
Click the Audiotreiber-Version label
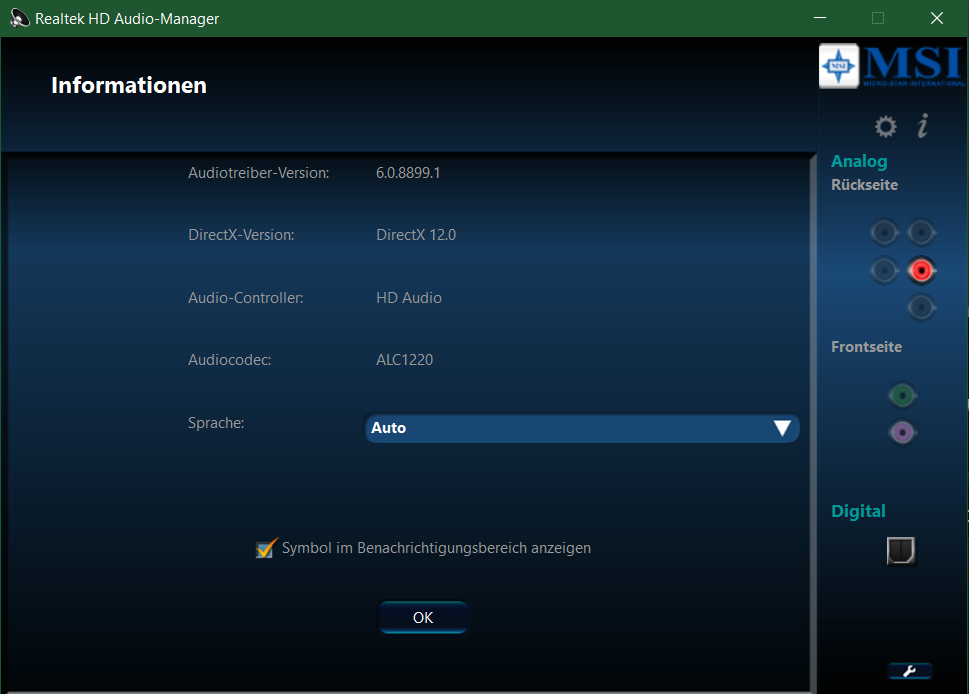coord(259,173)
